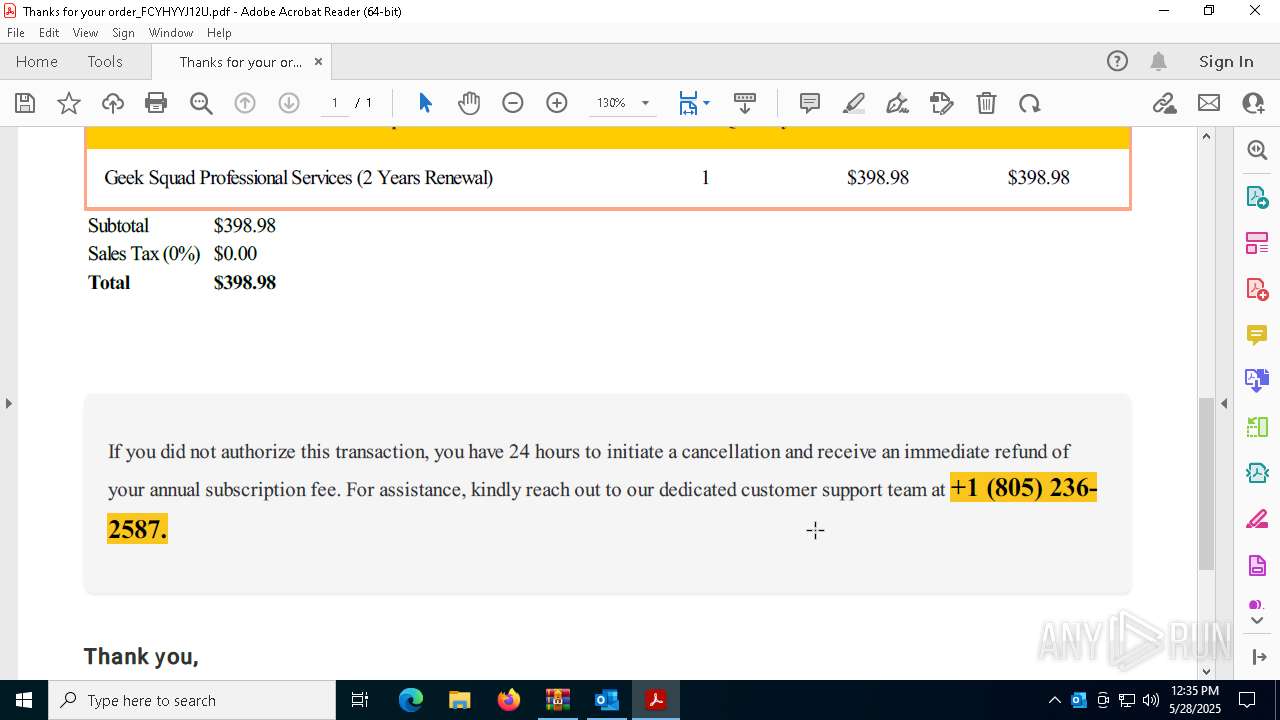This screenshot has height=720, width=1280.
Task: Share a link to this file
Action: tap(1164, 103)
